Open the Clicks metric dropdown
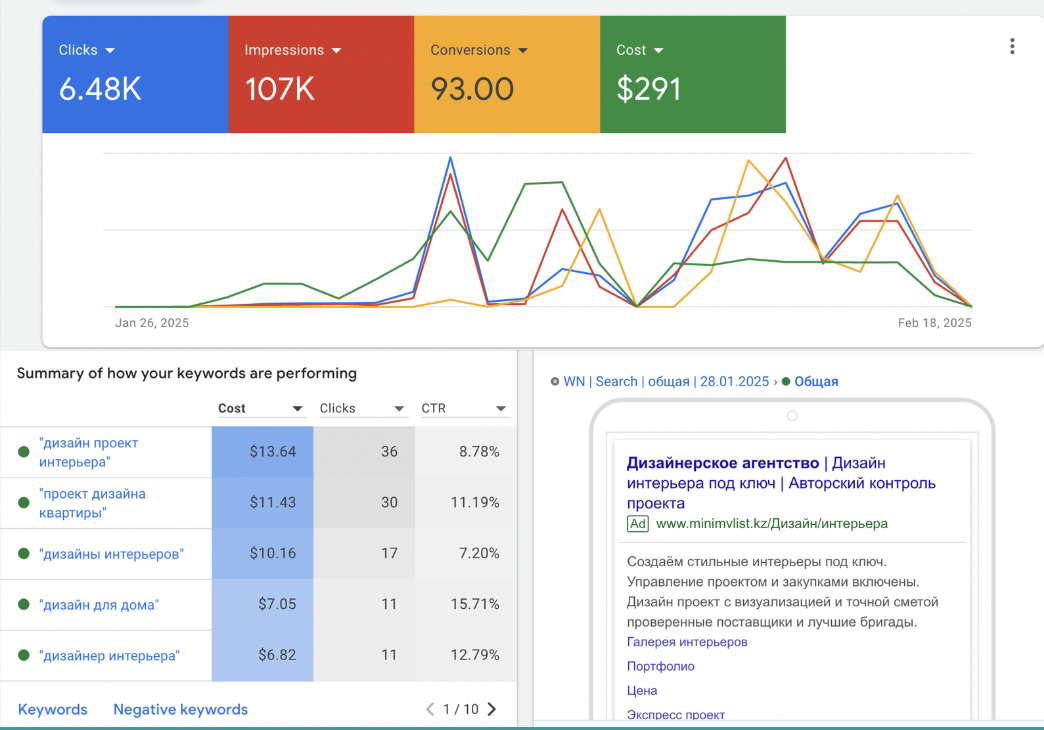The width and height of the screenshot is (1044, 730). click(109, 51)
